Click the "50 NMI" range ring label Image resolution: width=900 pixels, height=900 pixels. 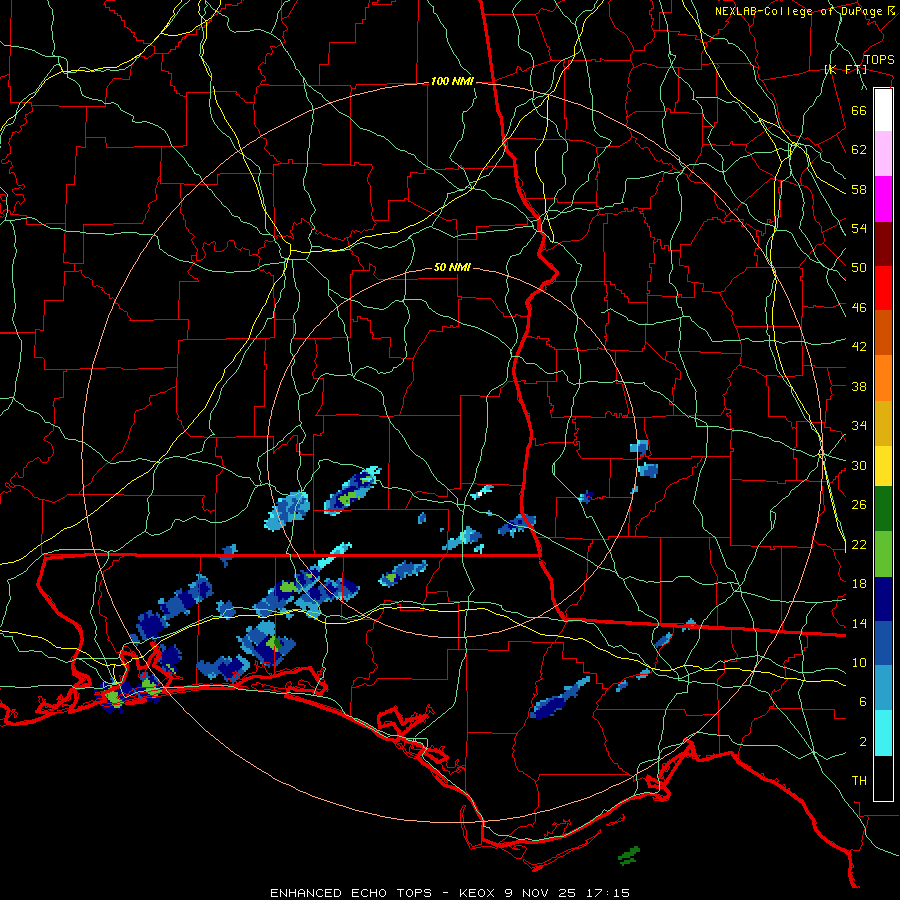(452, 267)
